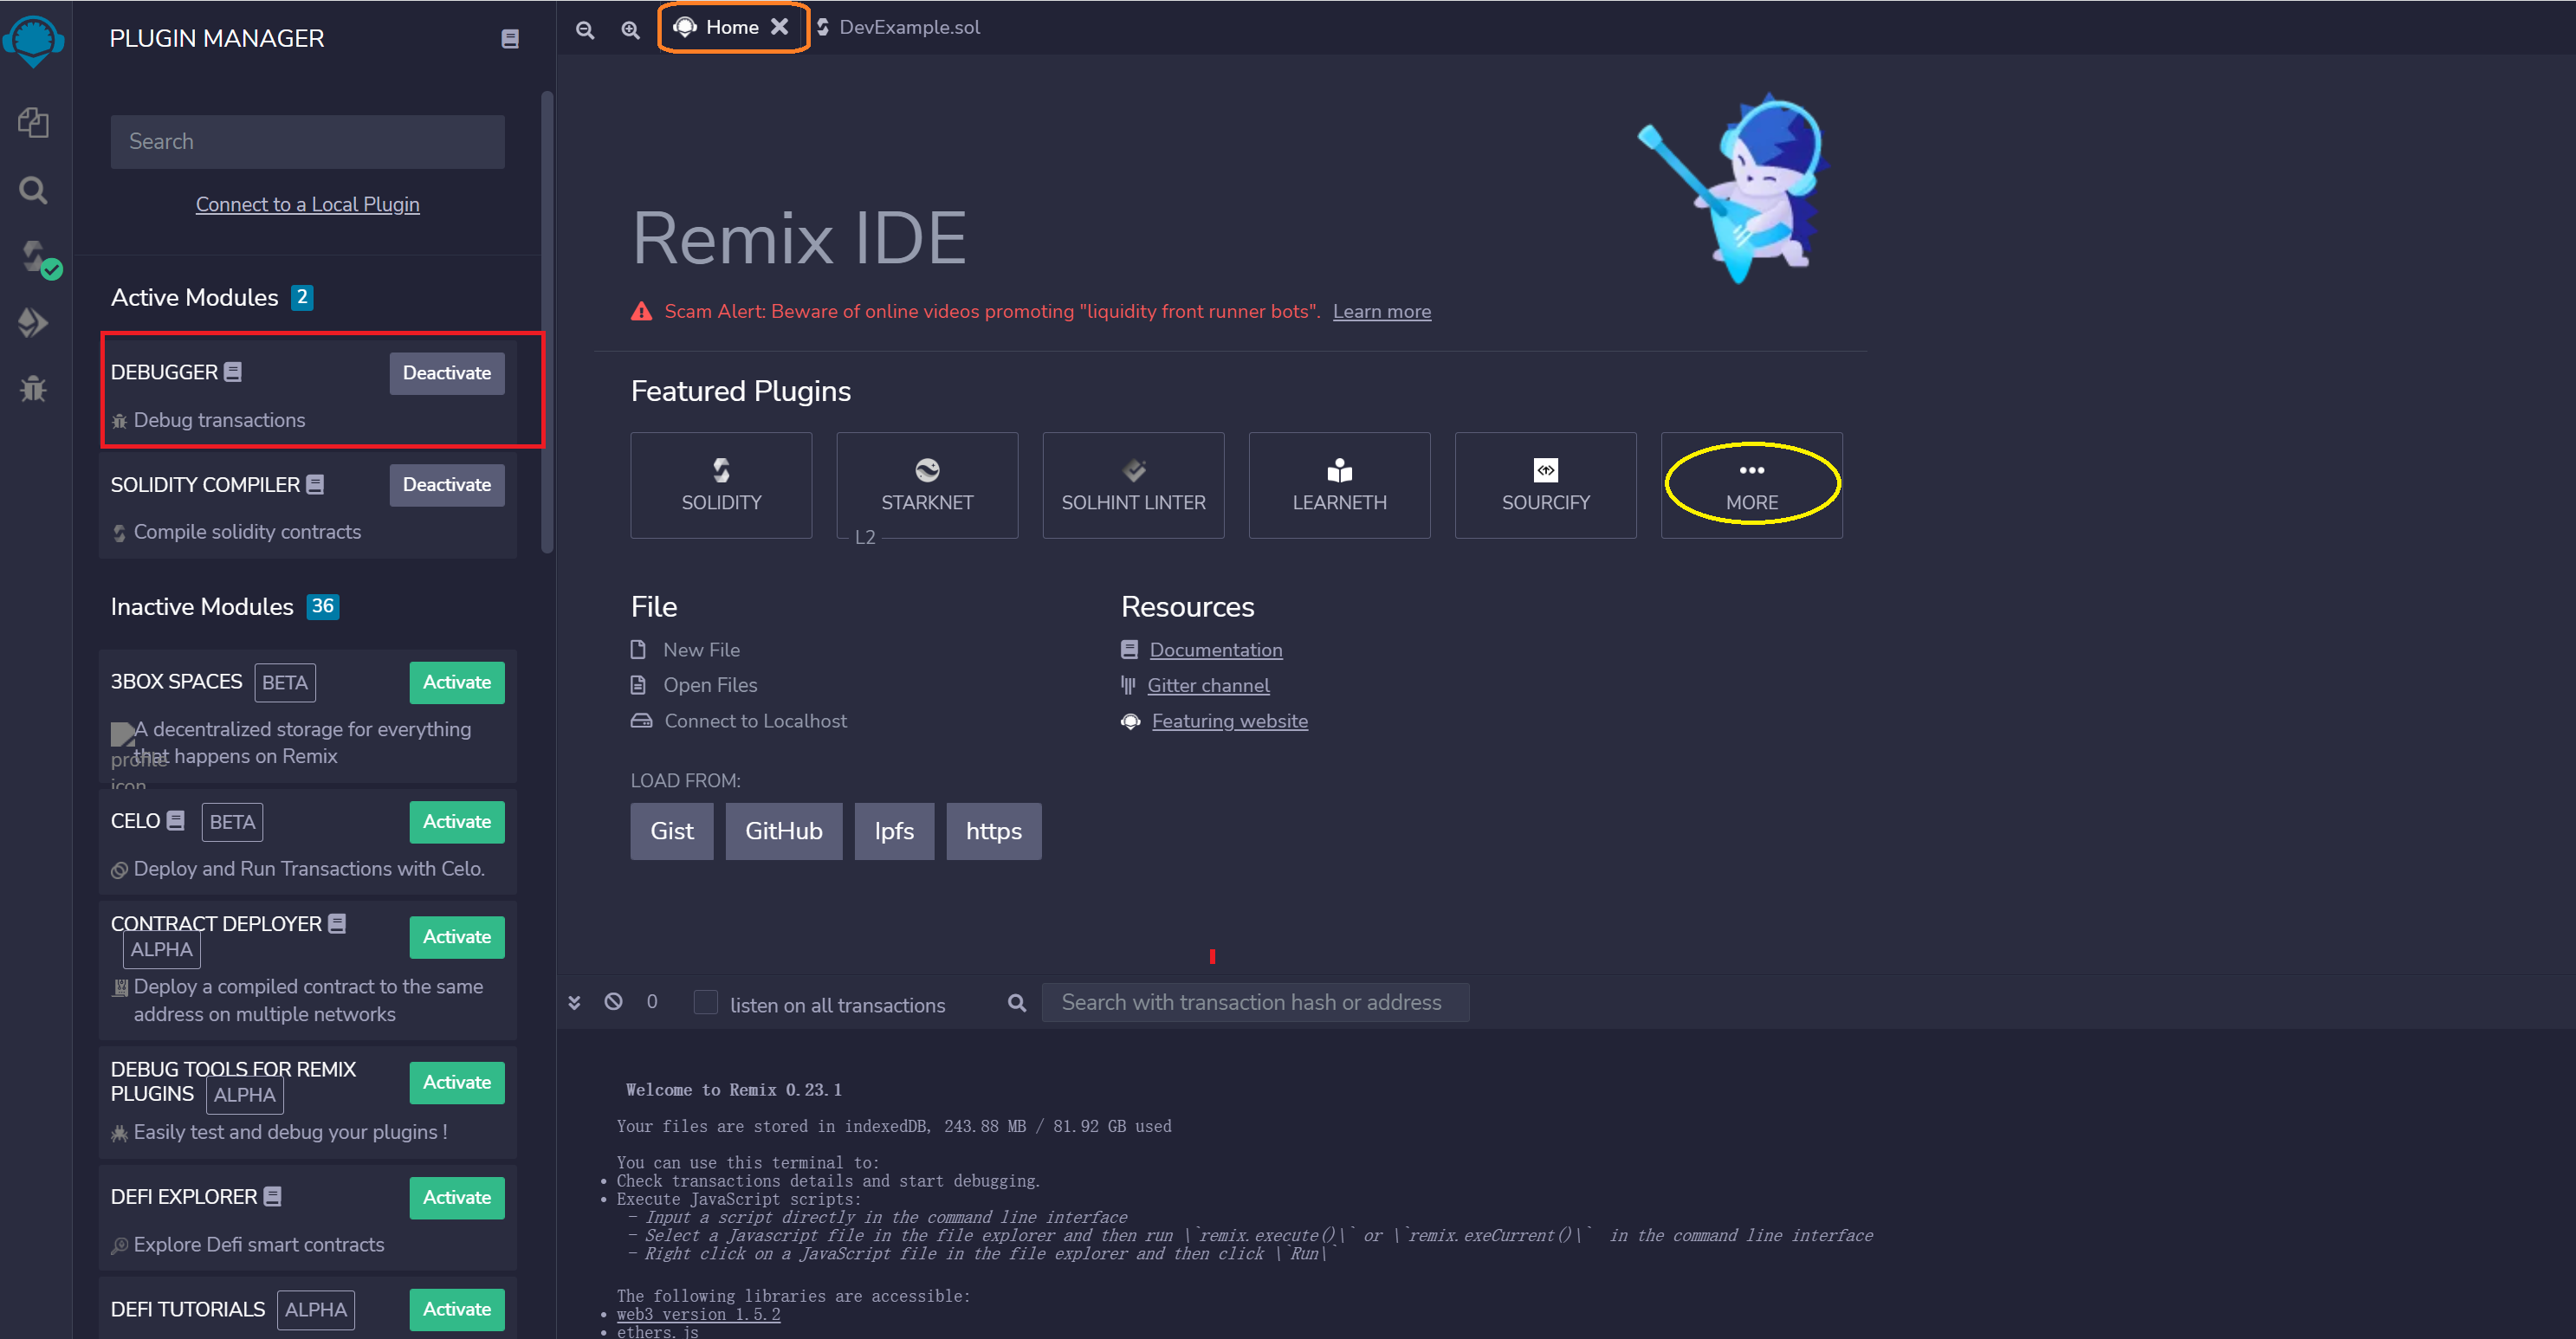
Task: Select the SOLHINT LINTER featured plugin
Action: tap(1133, 485)
